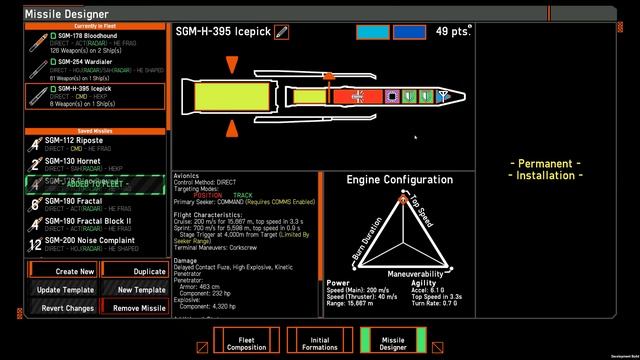
Task: Select saved missile SGM-190 Fractal Block II
Action: tap(95, 224)
